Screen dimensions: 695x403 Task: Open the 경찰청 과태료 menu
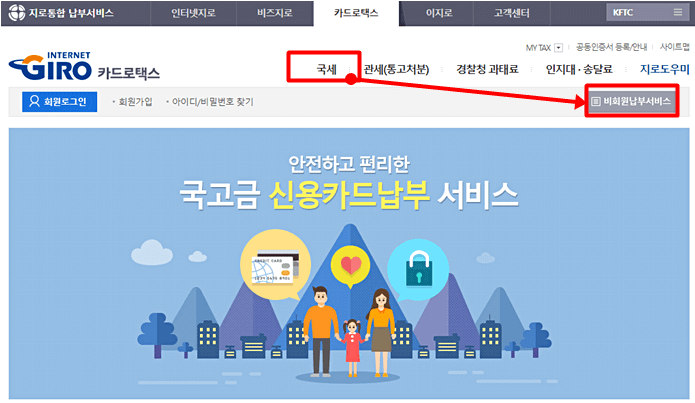click(487, 69)
